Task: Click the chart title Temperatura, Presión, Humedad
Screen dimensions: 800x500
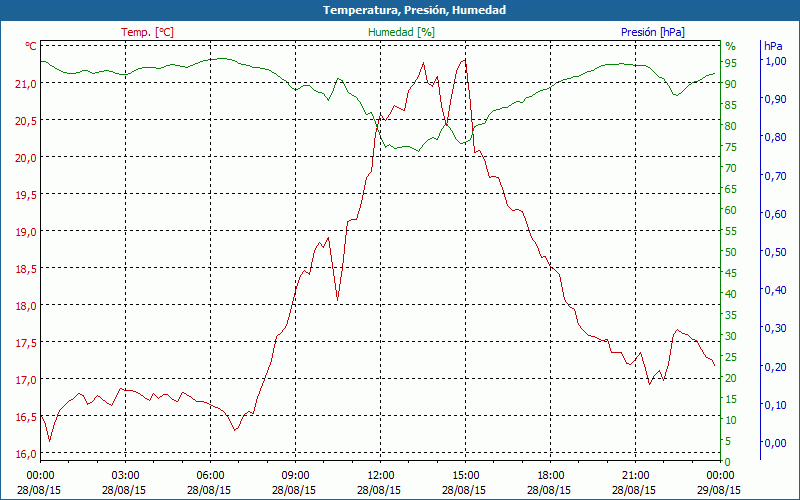Action: click(x=414, y=10)
